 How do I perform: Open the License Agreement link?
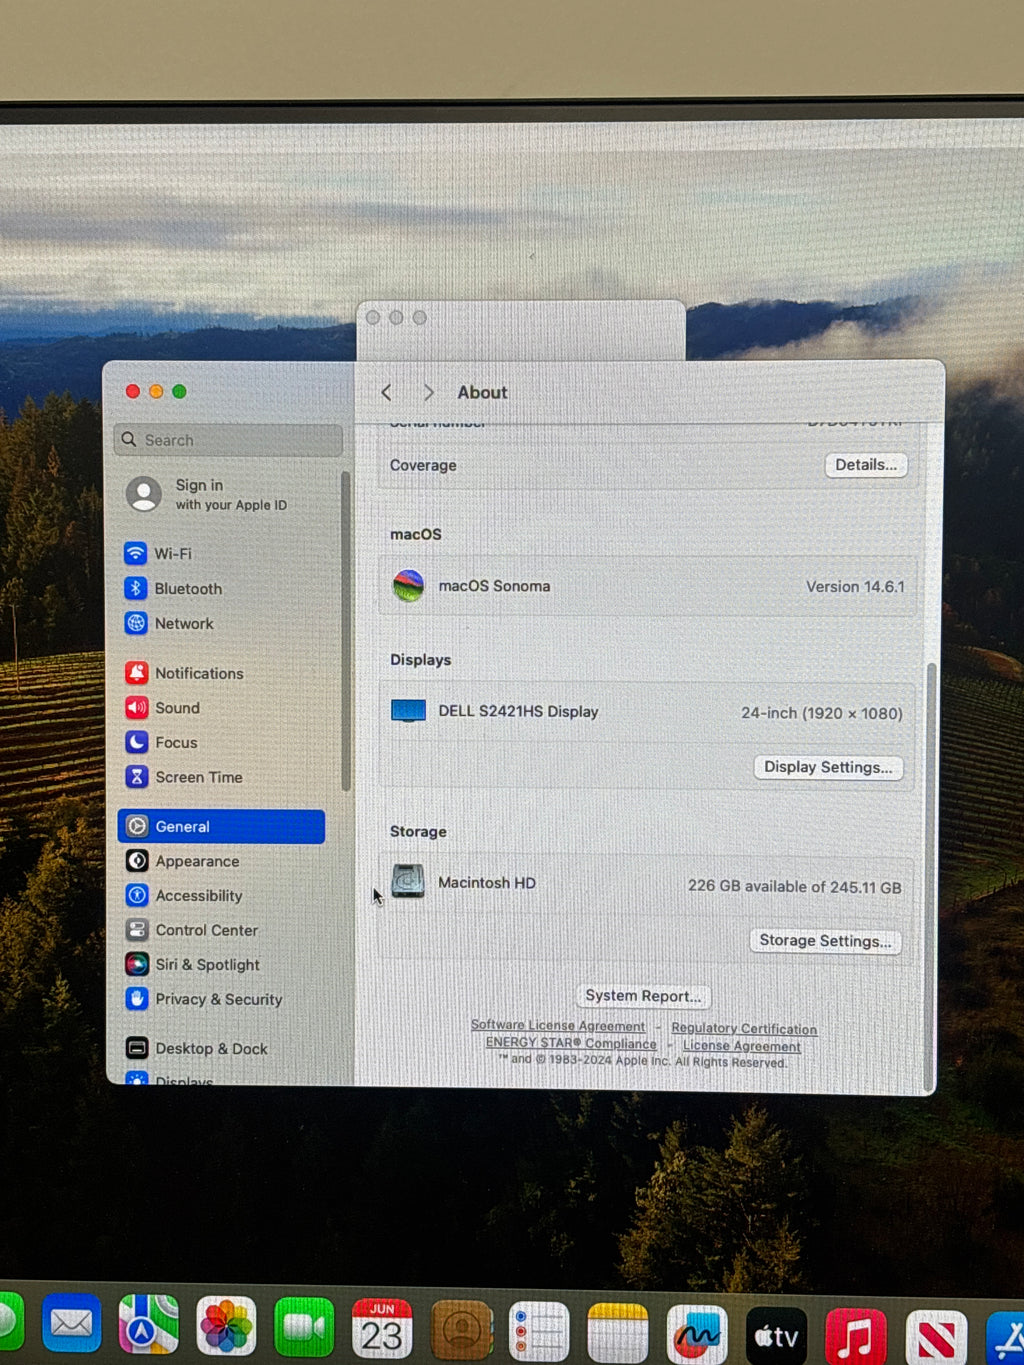742,1046
